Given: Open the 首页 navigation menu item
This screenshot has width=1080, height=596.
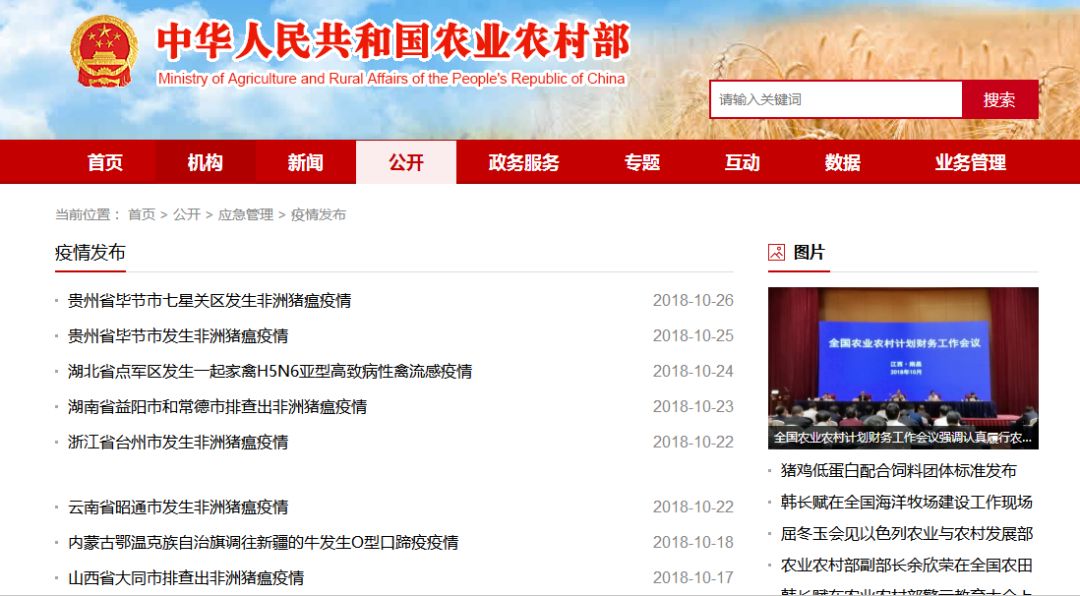Looking at the screenshot, I should [105, 163].
